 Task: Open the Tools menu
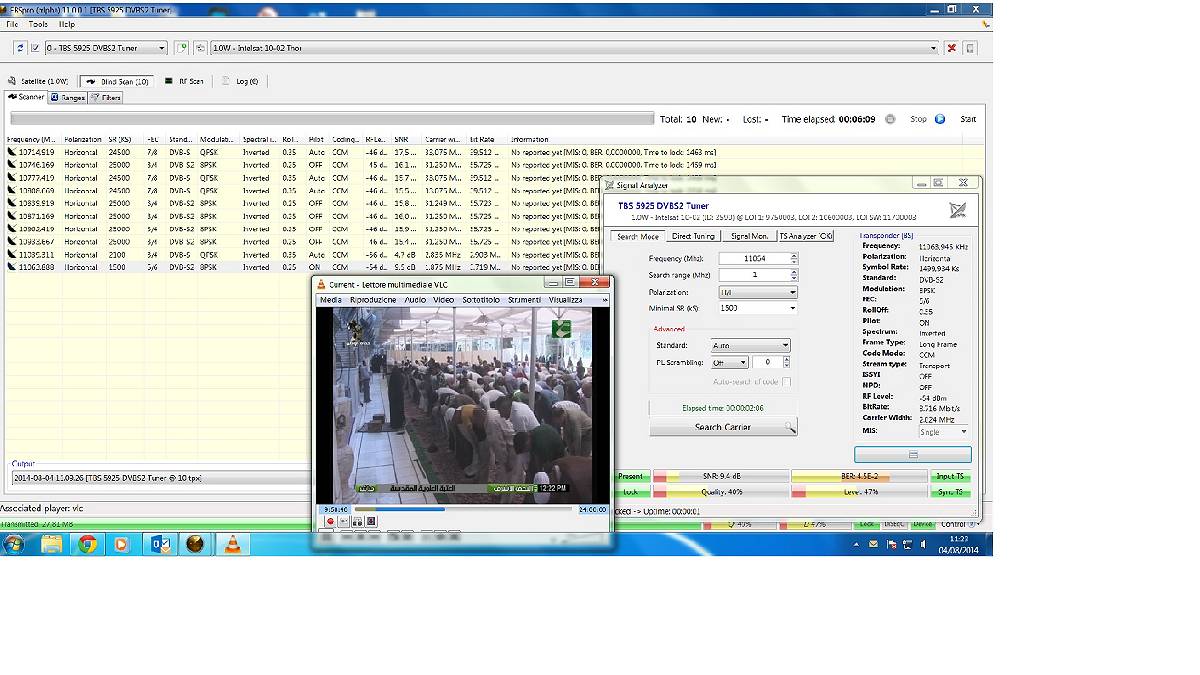38,24
